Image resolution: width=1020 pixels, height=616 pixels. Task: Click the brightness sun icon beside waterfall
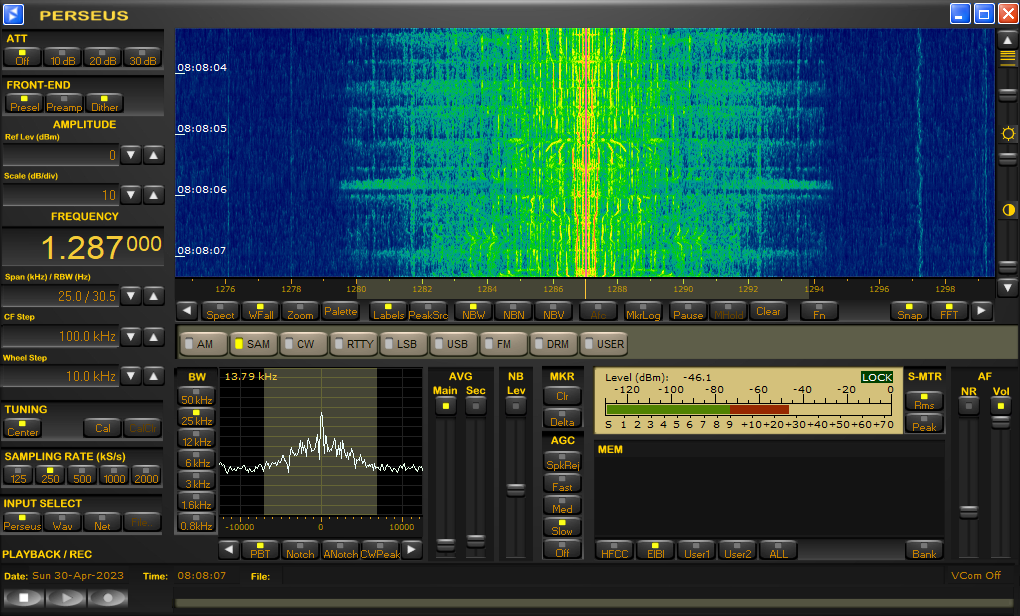pos(1008,133)
